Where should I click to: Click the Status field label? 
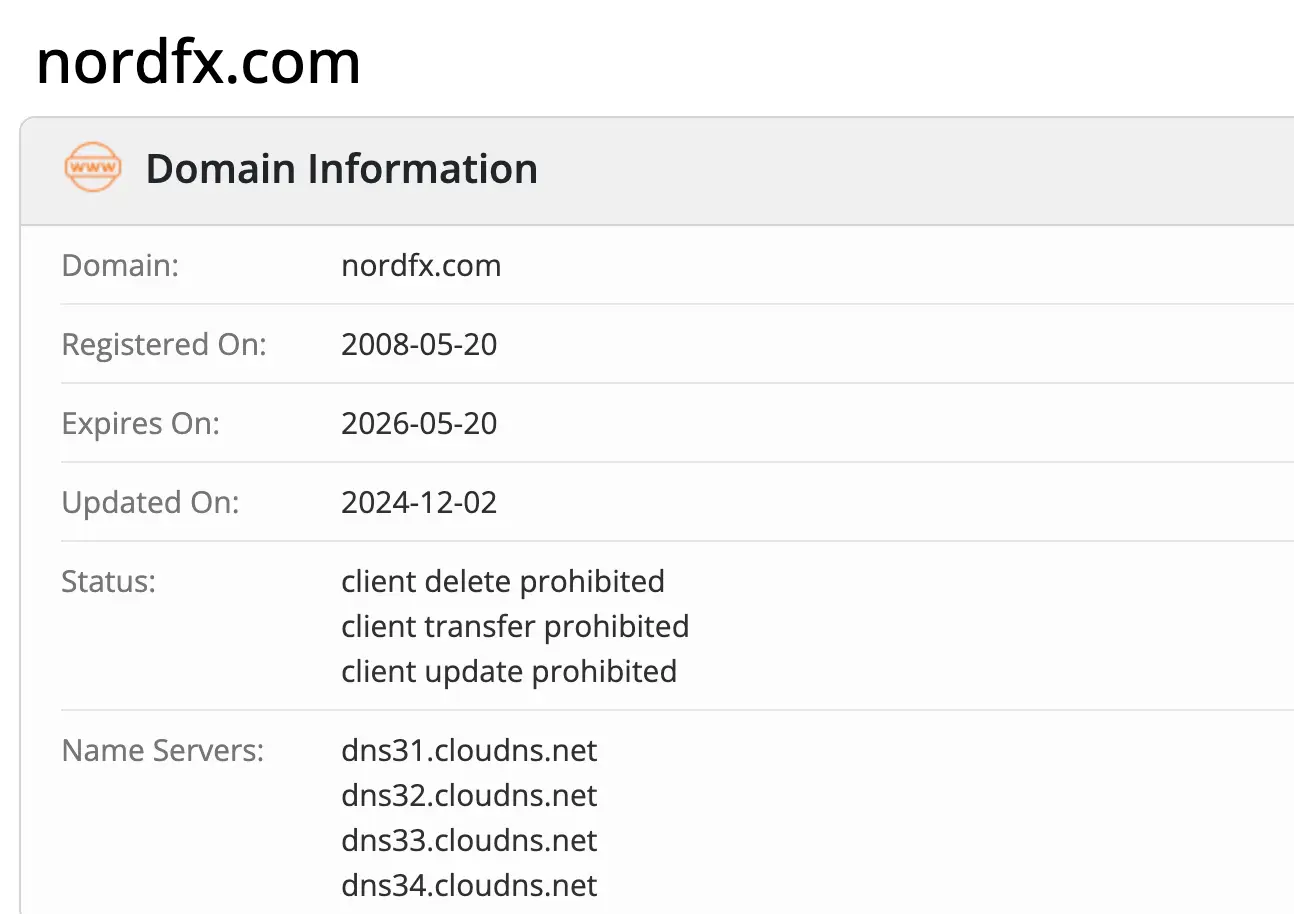pos(109,582)
